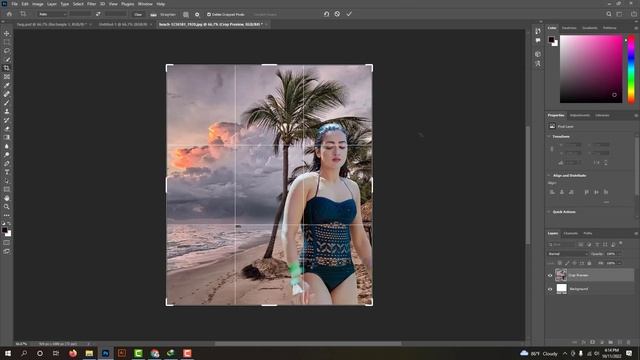Image resolution: width=640 pixels, height=360 pixels.
Task: Select the Lasso tool
Action: 7,51
